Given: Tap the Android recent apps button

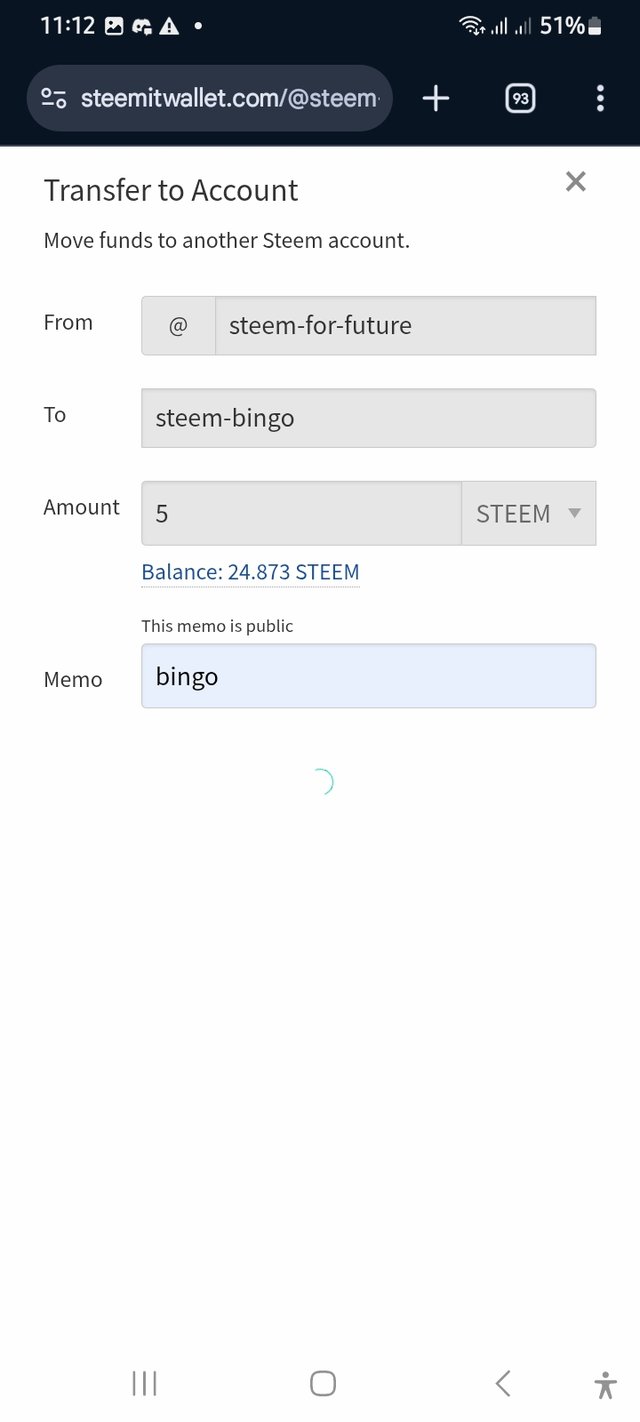Looking at the screenshot, I should (x=145, y=1383).
